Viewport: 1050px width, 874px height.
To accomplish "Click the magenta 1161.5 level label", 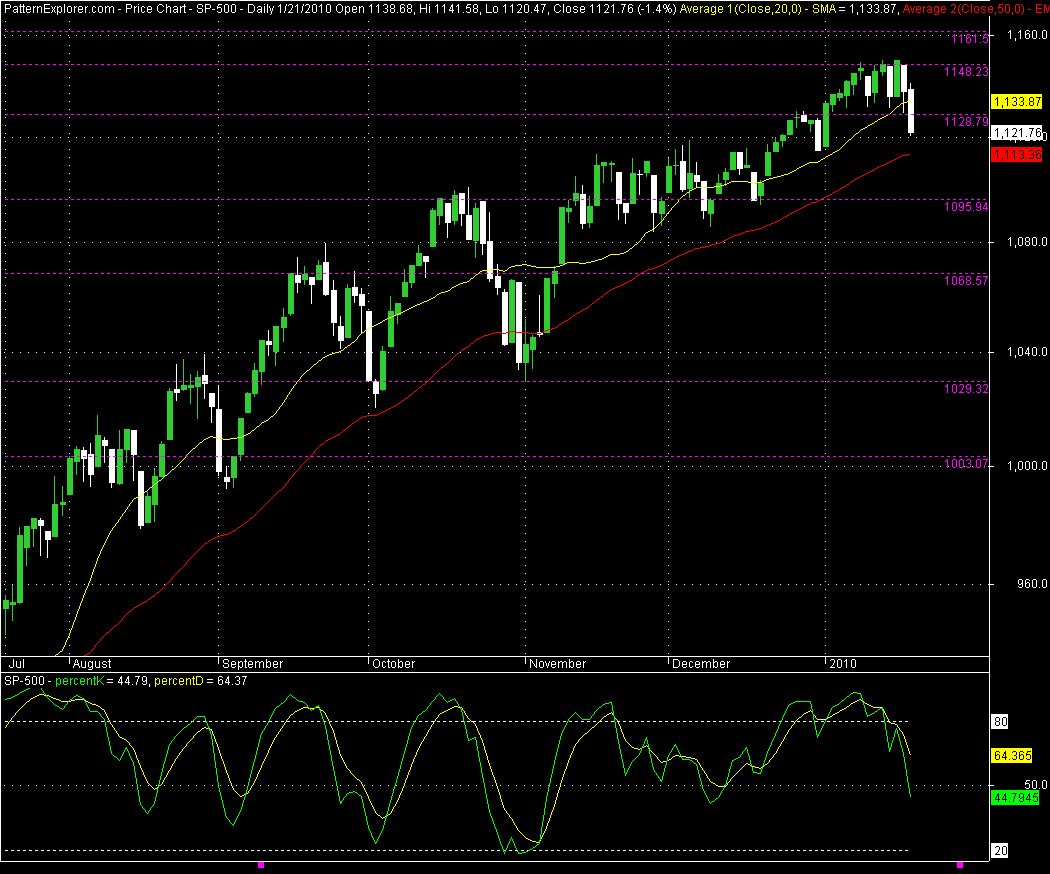I will click(970, 39).
